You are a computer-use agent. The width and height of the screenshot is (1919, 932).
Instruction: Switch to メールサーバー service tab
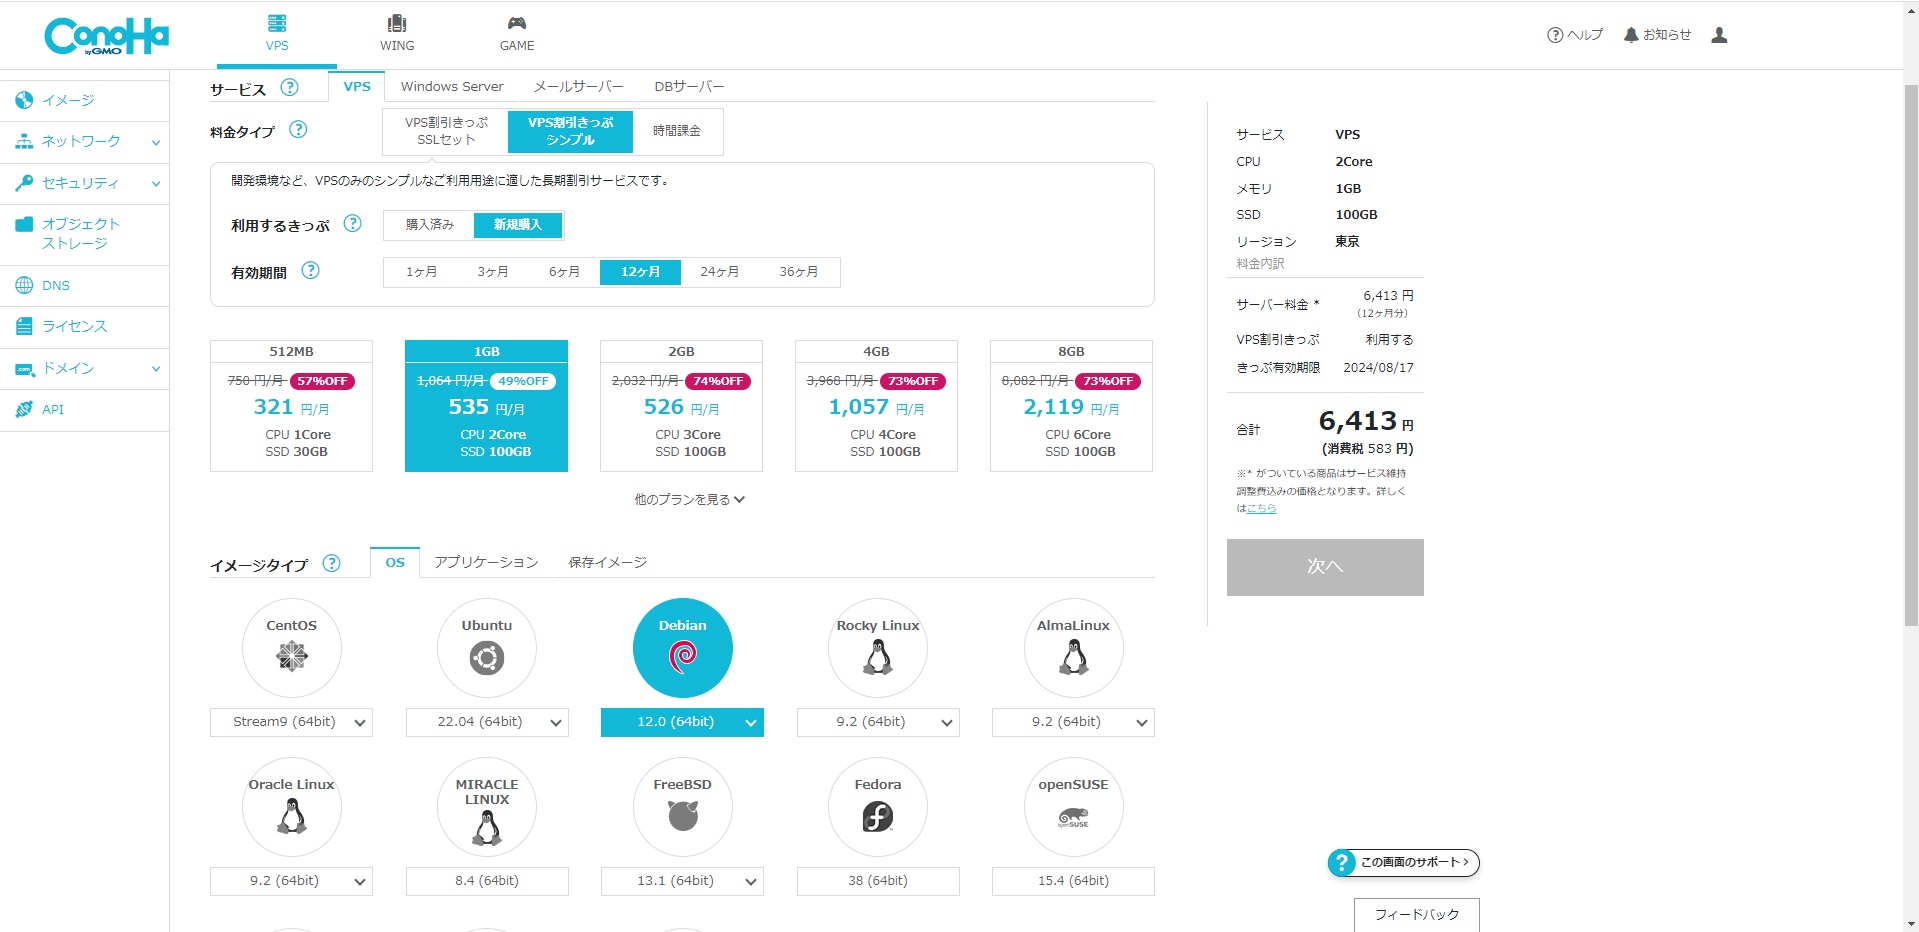578,87
